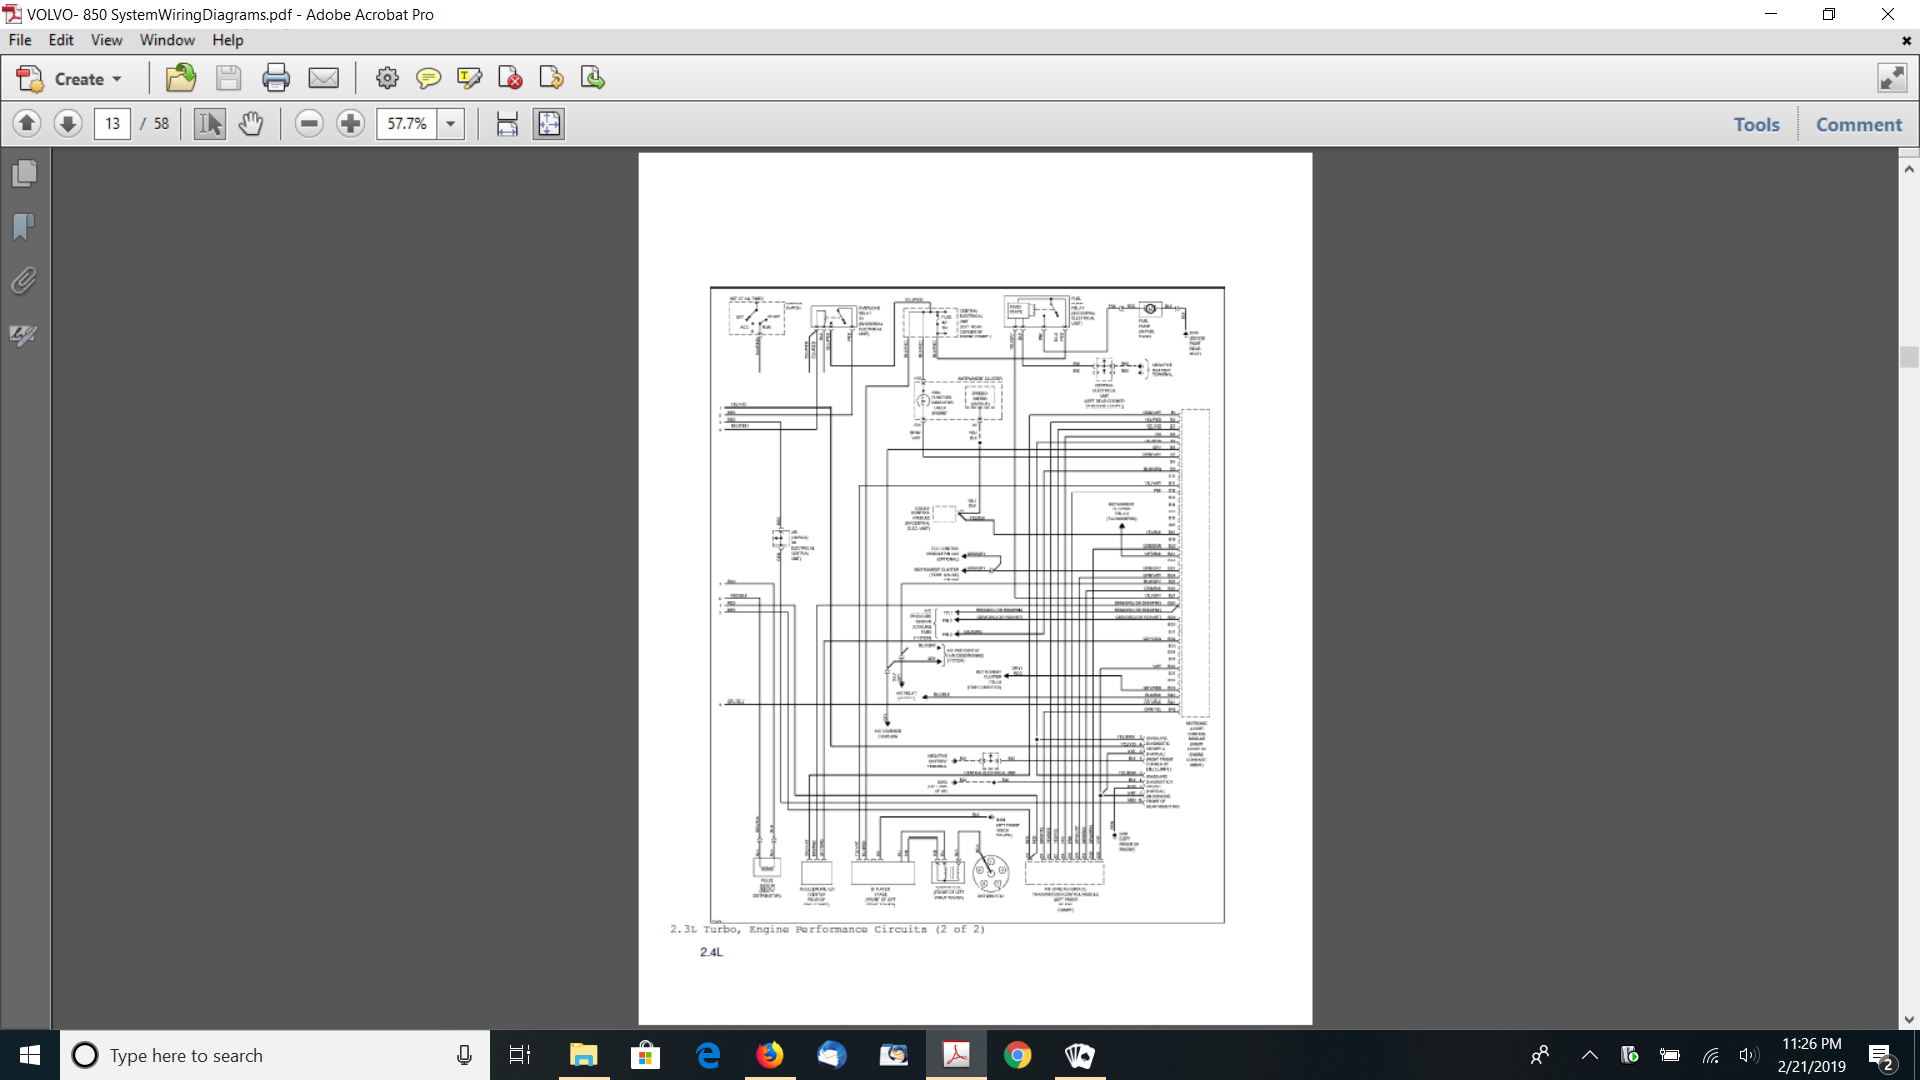This screenshot has width=1920, height=1080.
Task: Open the Window menu
Action: pos(167,40)
